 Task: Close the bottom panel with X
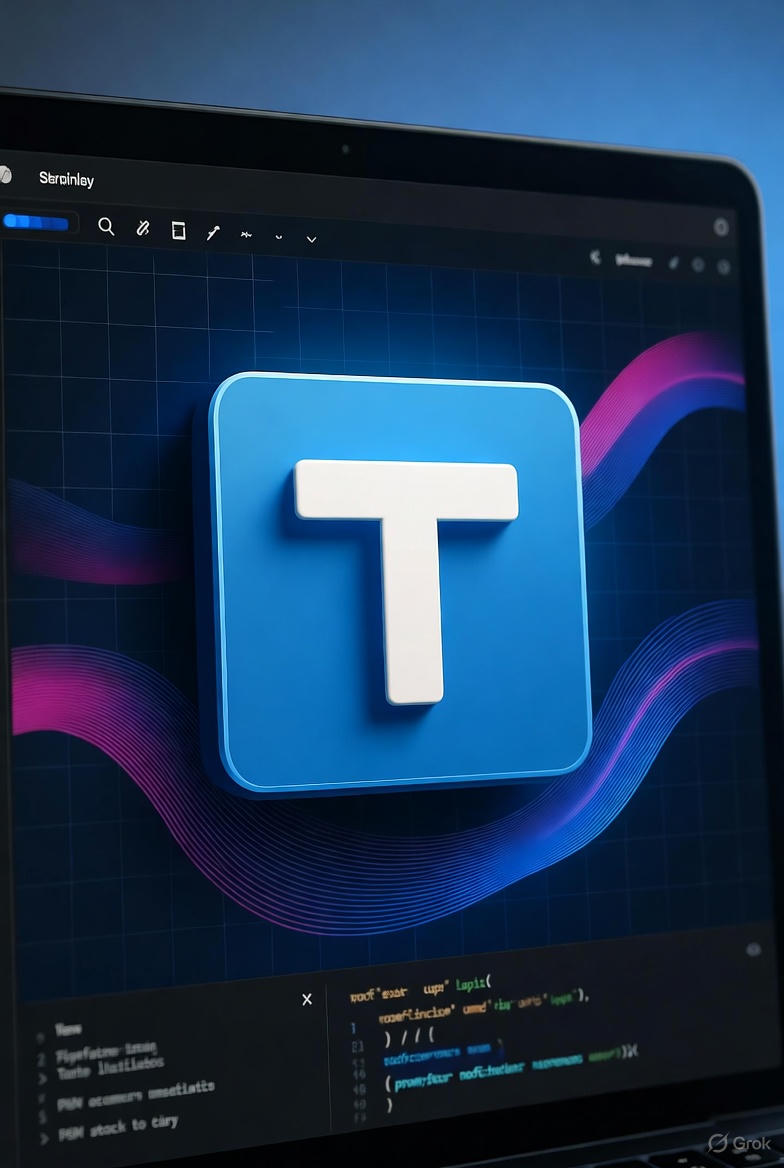click(307, 999)
